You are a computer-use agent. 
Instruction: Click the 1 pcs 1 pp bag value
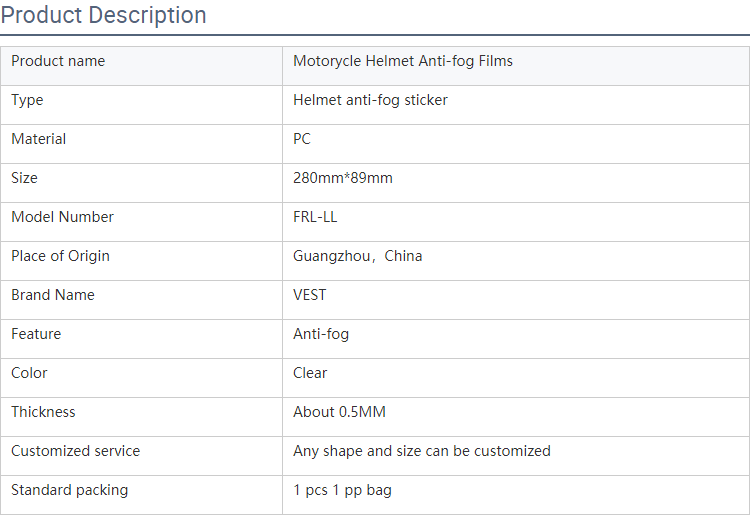(x=342, y=490)
